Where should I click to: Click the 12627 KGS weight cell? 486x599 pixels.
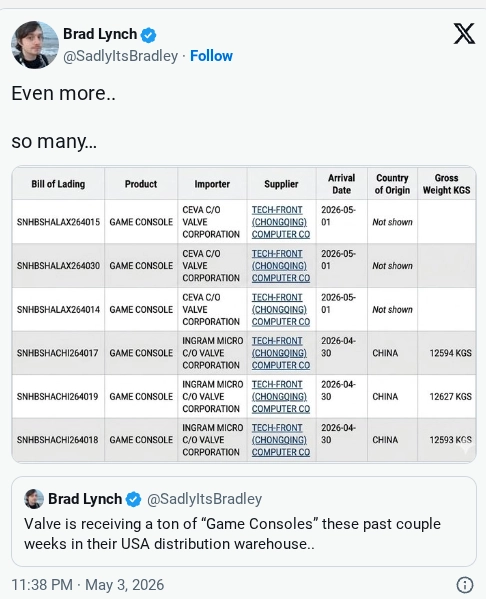[x=450, y=397]
